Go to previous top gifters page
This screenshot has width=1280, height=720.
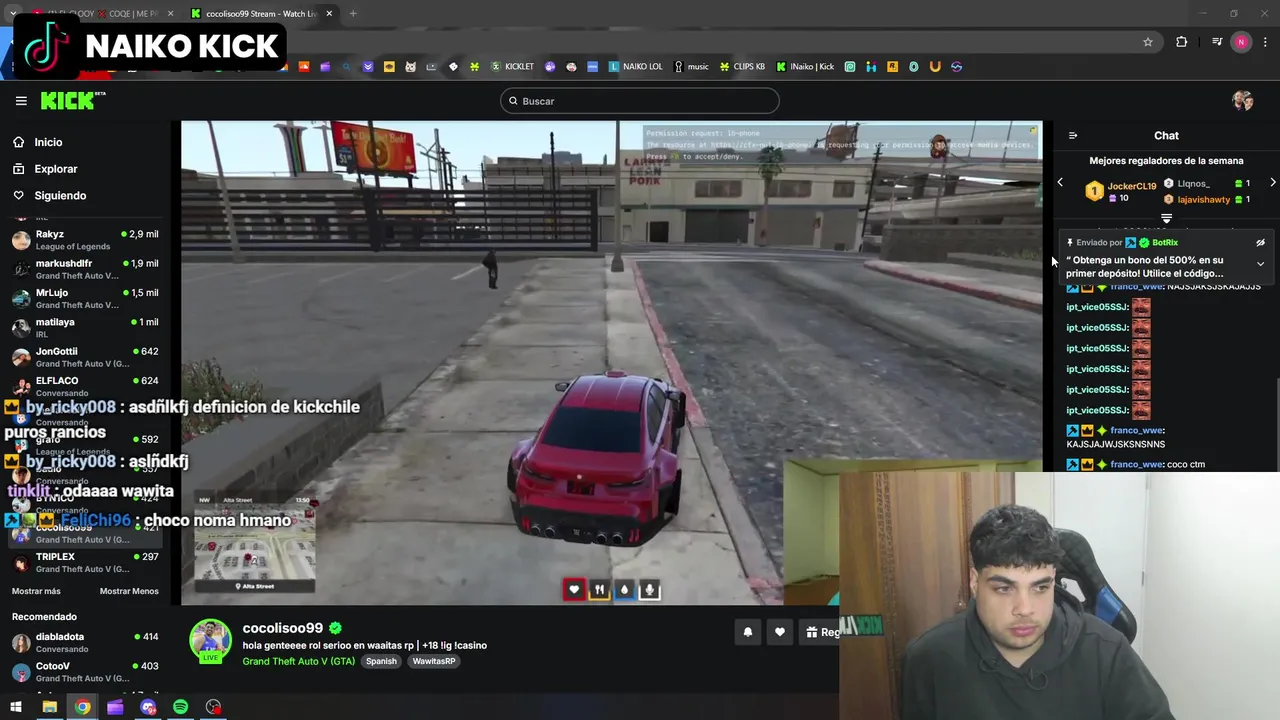1060,183
